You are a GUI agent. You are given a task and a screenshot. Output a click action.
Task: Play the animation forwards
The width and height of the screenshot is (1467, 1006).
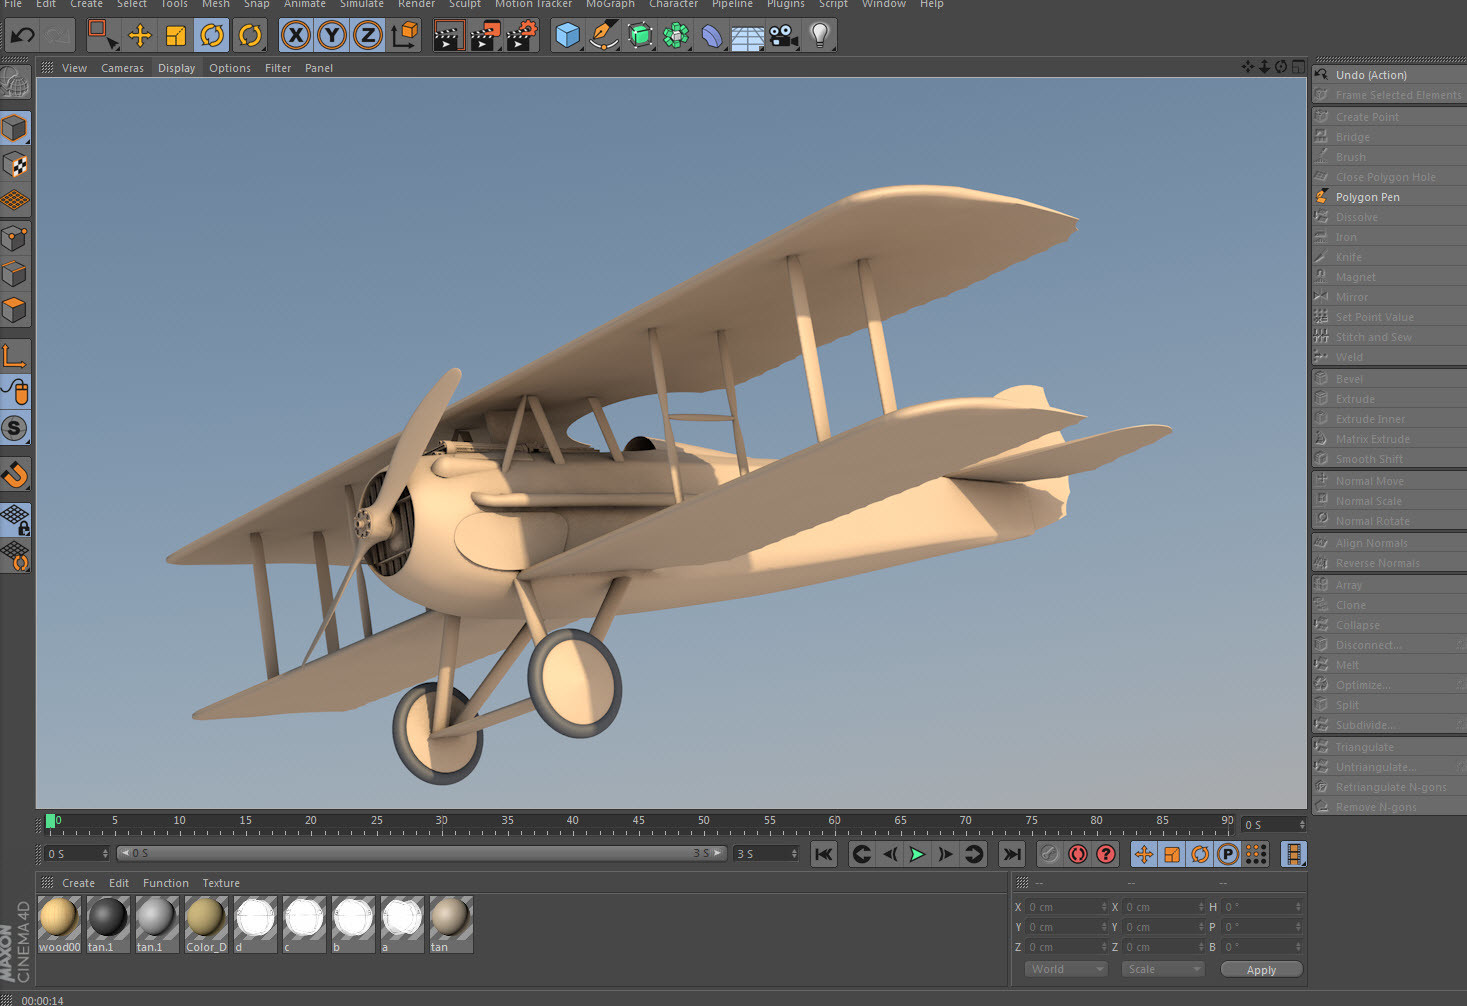[x=917, y=854]
